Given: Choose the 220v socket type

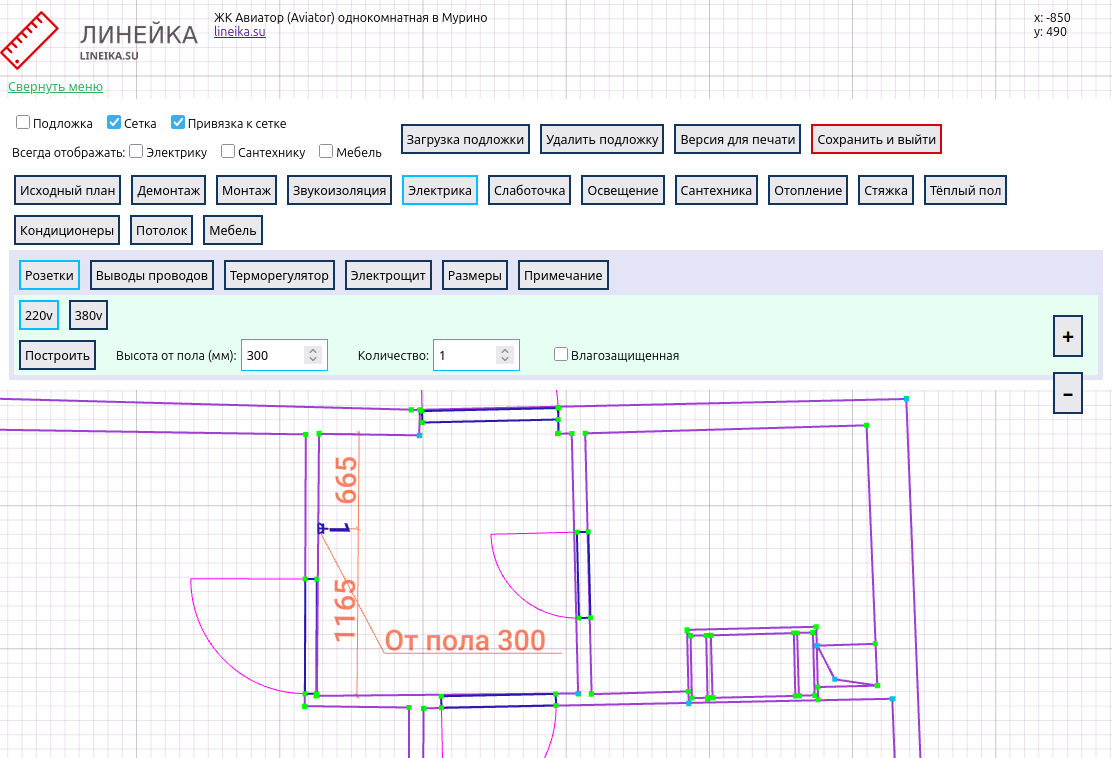Looking at the screenshot, I should 39,316.
